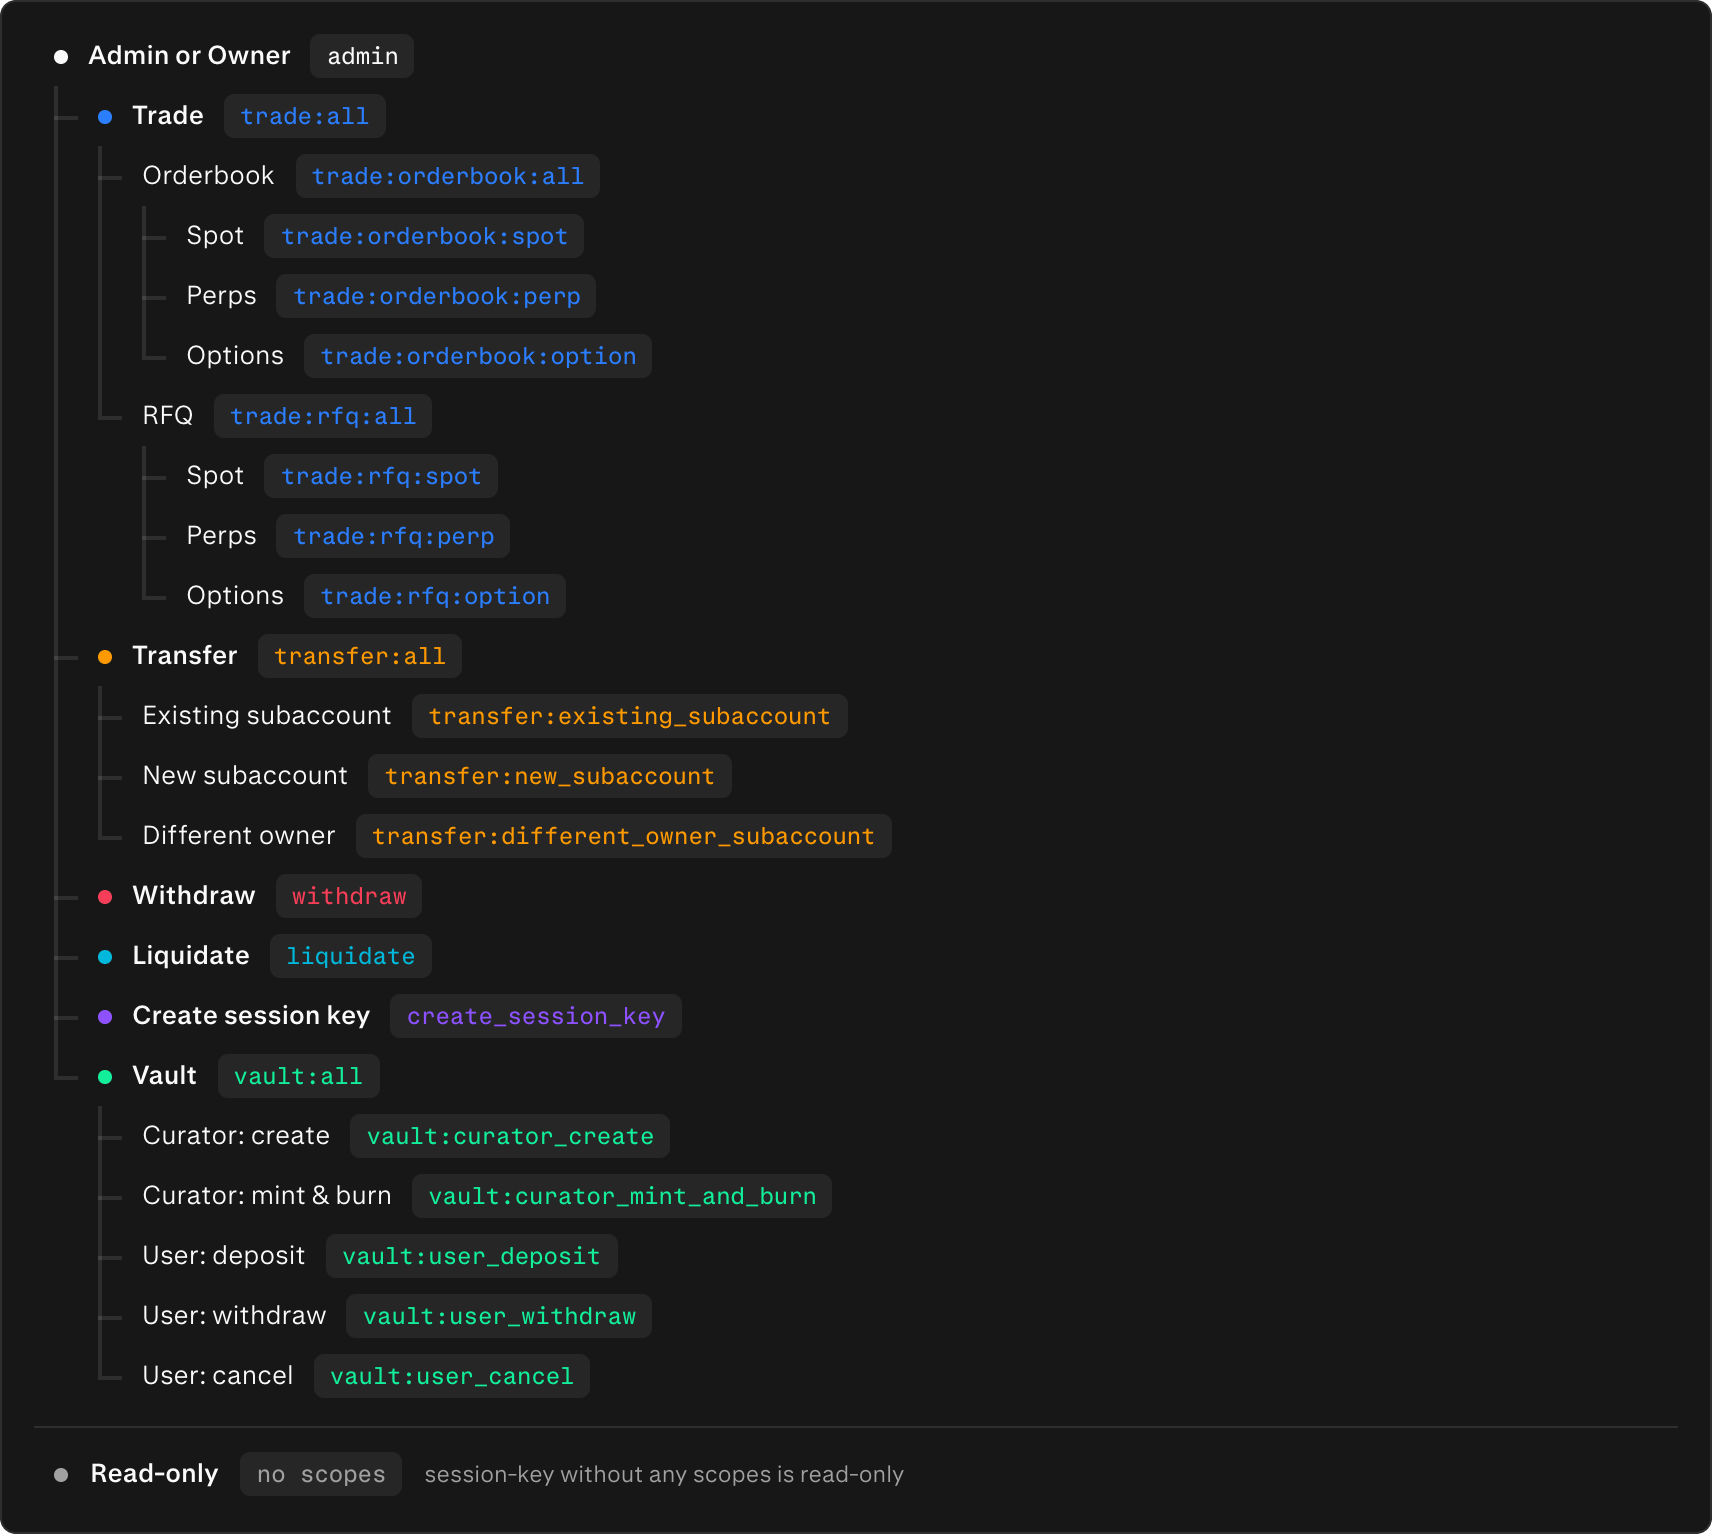Select the Trade tree node label
The width and height of the screenshot is (1712, 1534).
click(168, 116)
